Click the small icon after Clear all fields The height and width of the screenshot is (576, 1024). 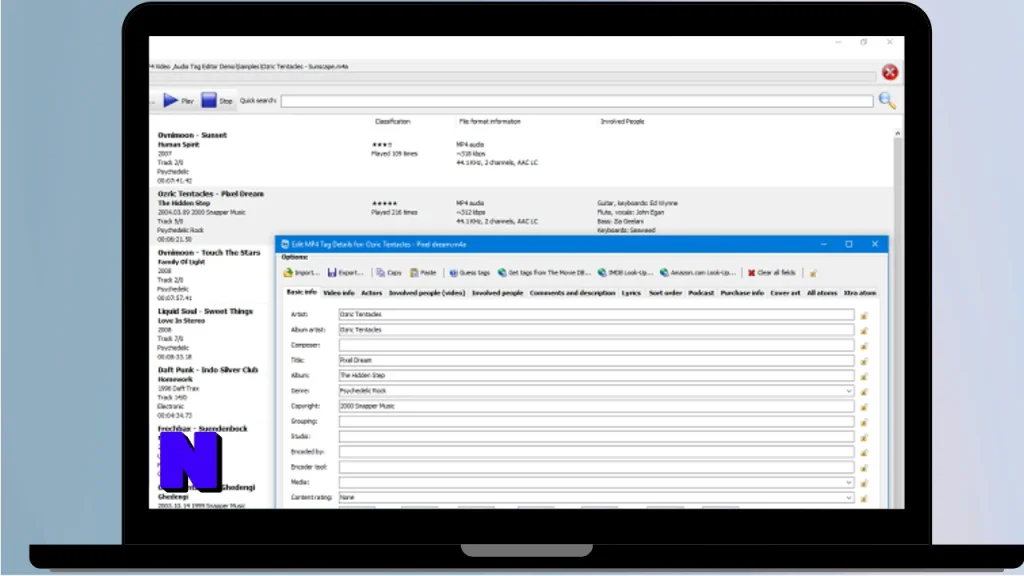pyautogui.click(x=813, y=274)
